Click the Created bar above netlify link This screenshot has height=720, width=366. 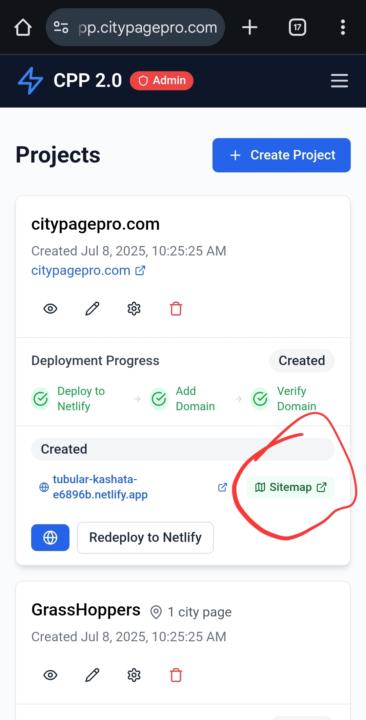pos(182,449)
